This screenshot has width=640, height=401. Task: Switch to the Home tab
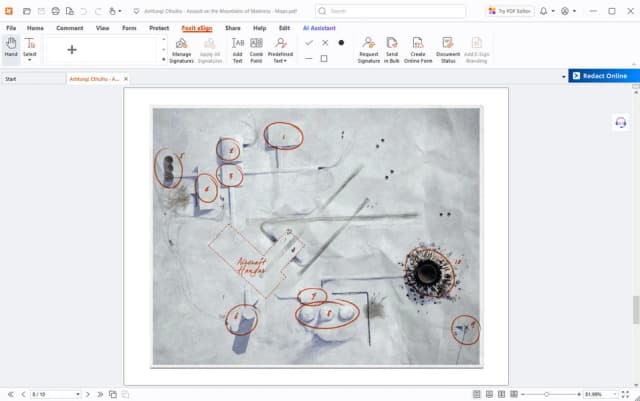35,28
